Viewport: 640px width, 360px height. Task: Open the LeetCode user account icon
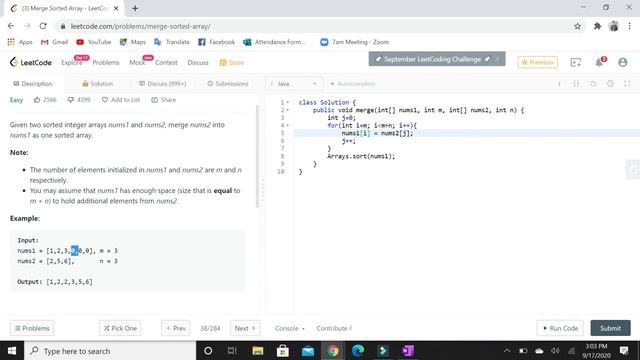tap(622, 62)
